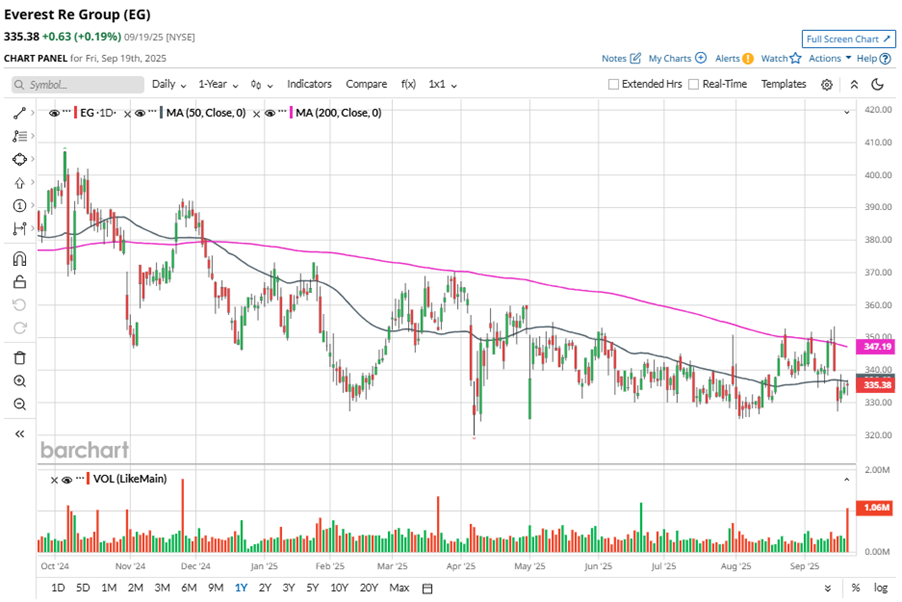
Task: Open the 1x1 layout dropdown
Action: (x=442, y=85)
